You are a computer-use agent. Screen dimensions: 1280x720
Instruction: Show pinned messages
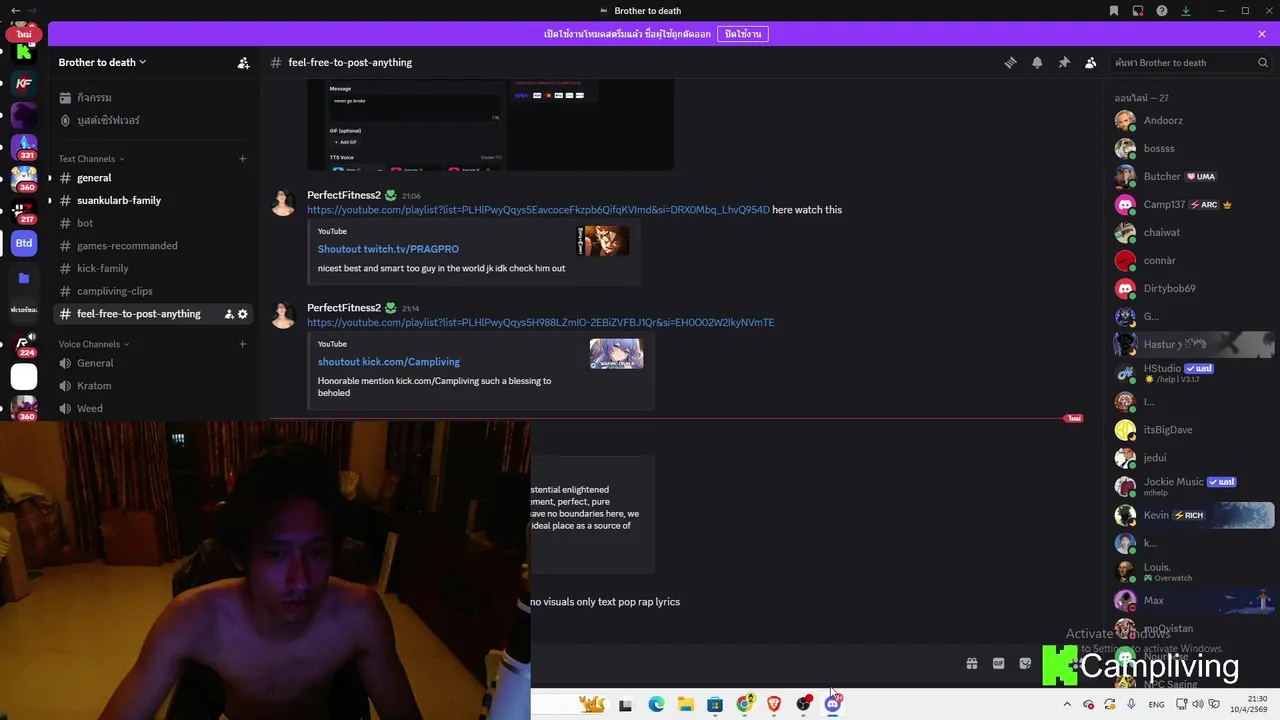tap(1064, 62)
